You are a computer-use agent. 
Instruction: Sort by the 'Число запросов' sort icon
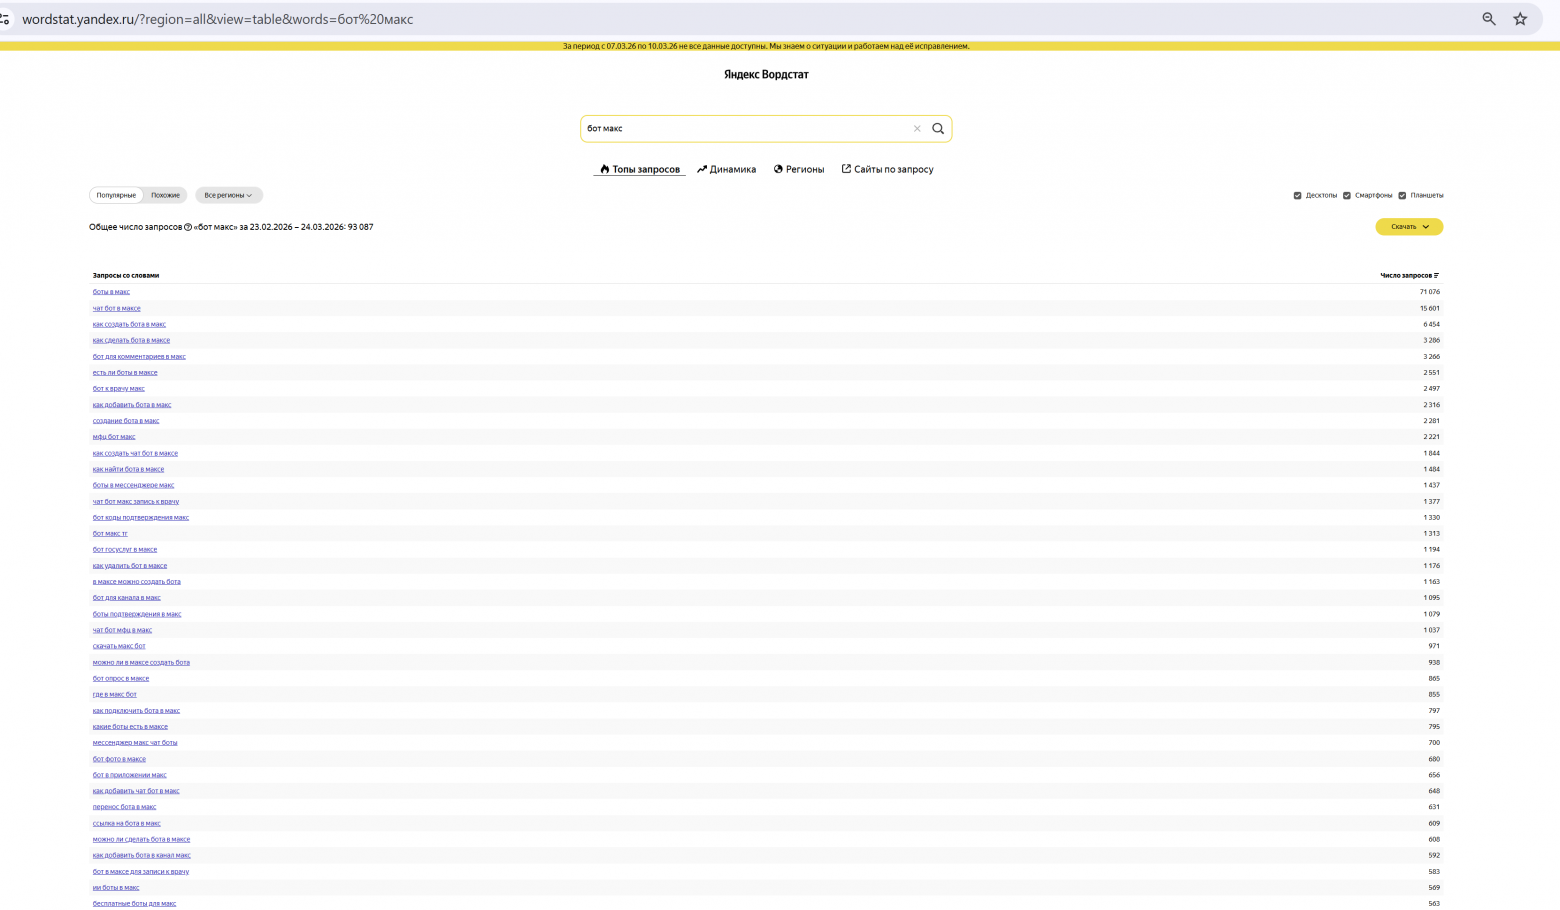(1436, 275)
